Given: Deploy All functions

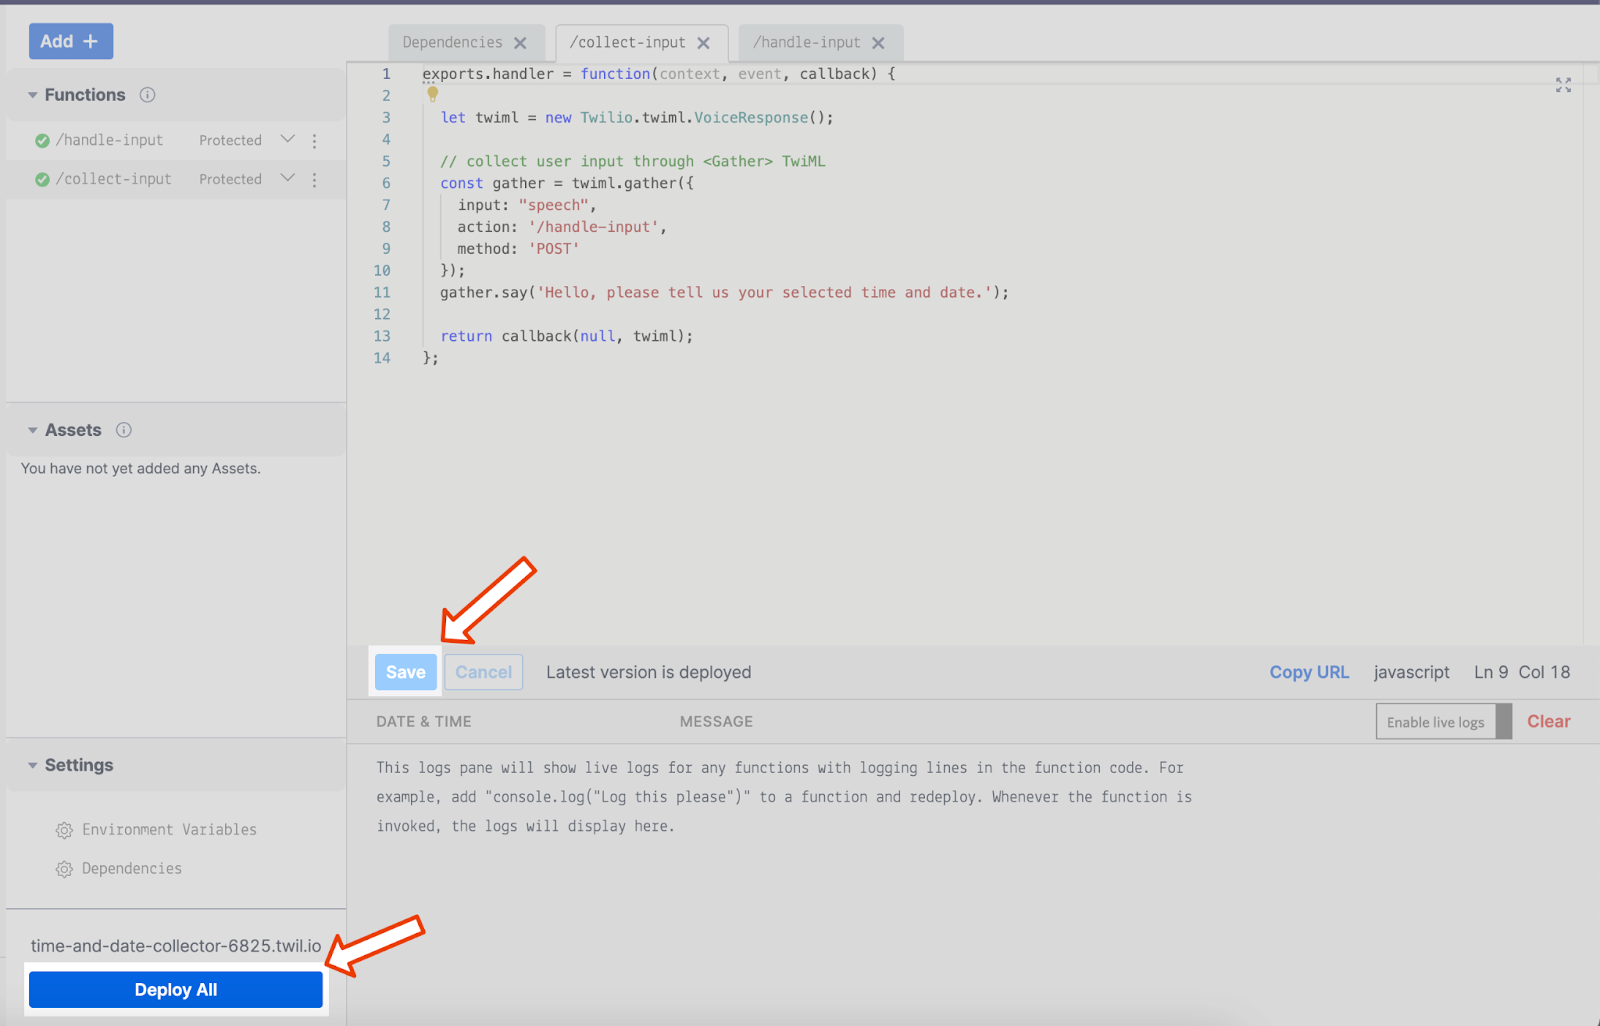Looking at the screenshot, I should pos(176,990).
